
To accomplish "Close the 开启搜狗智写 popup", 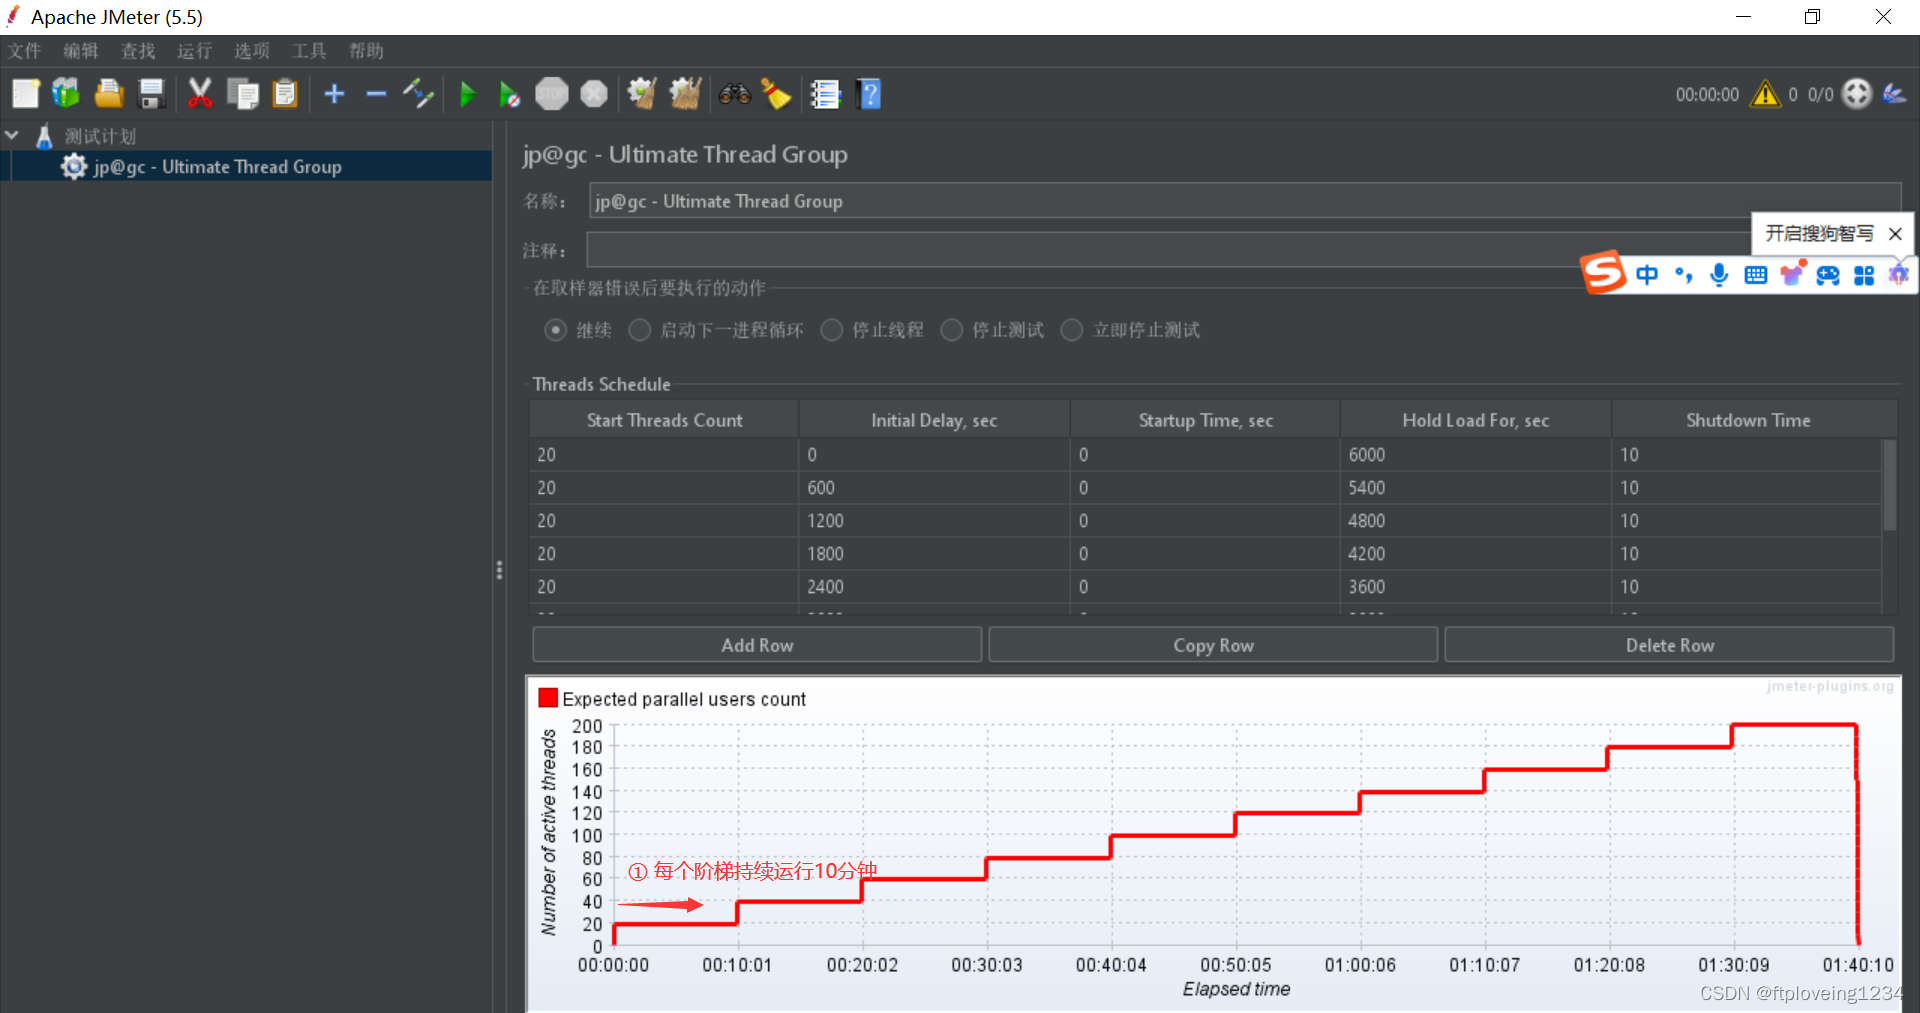I will [1895, 234].
